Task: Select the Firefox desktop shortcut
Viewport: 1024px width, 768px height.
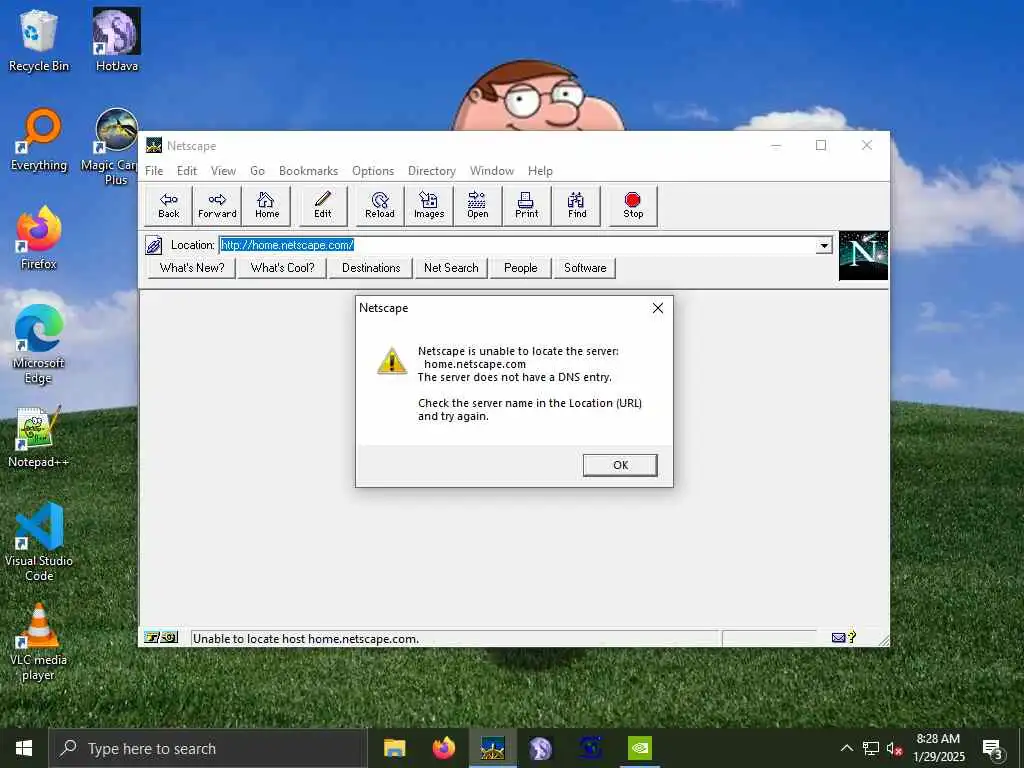Action: (x=39, y=238)
